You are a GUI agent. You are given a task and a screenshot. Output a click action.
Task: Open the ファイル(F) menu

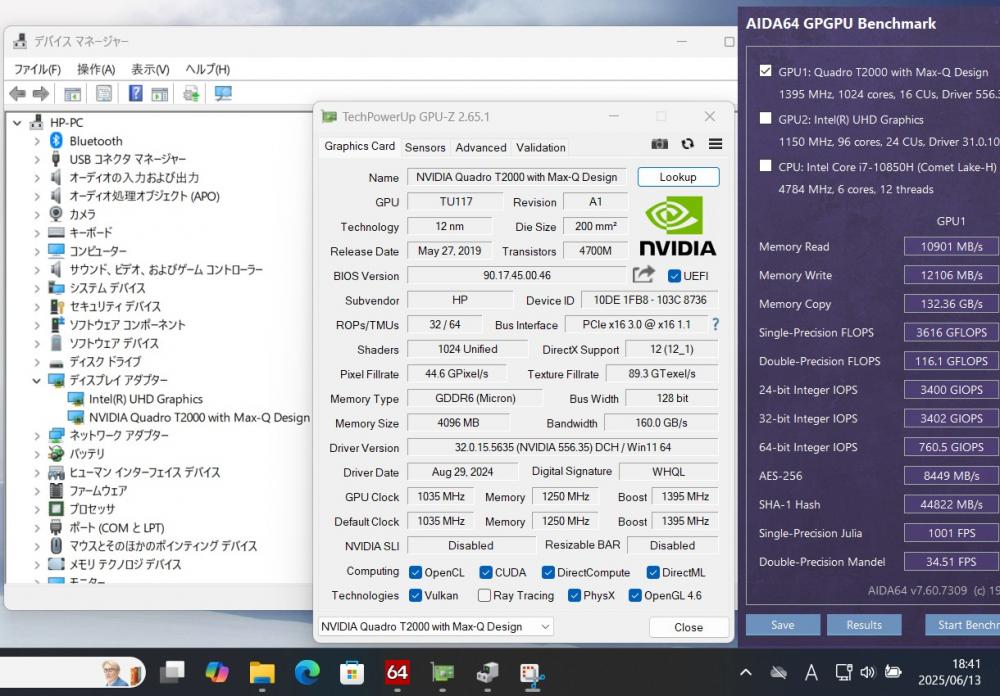[x=38, y=69]
